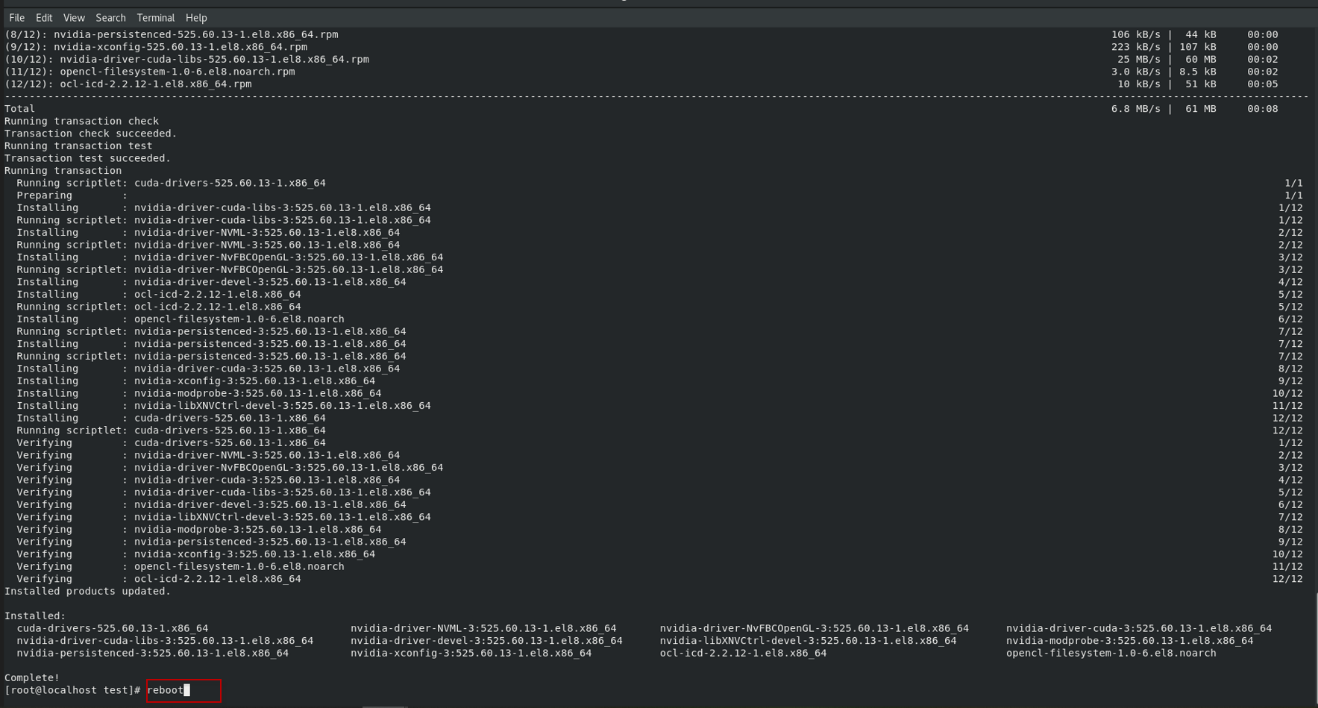1318x708 pixels.
Task: Select the 'Installed:' heading line
Action: pyautogui.click(x=35, y=615)
